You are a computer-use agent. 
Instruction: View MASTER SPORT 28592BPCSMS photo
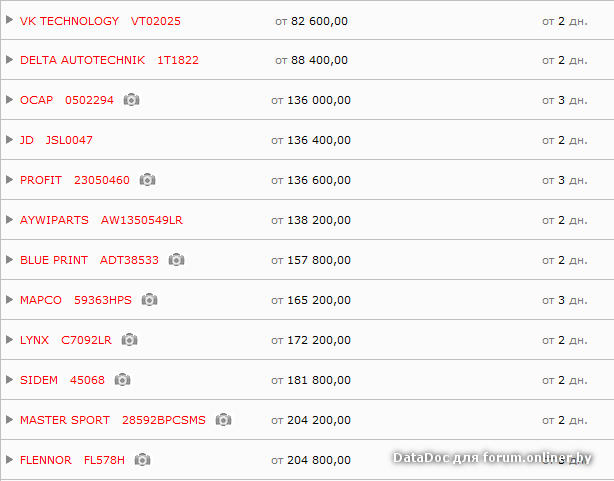pos(224,420)
